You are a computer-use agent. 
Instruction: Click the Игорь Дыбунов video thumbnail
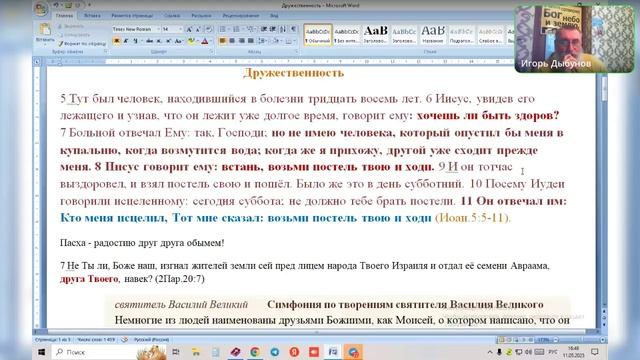574,39
